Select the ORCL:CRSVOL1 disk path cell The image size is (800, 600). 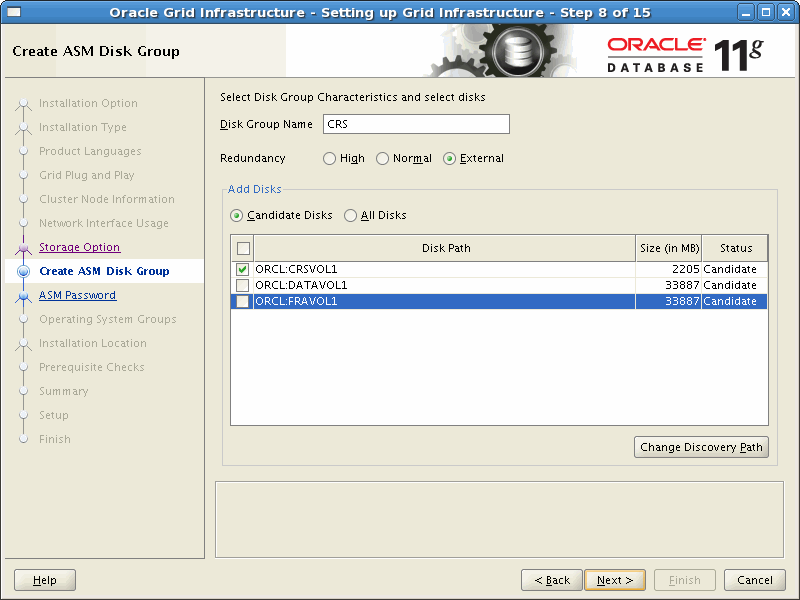coord(444,269)
